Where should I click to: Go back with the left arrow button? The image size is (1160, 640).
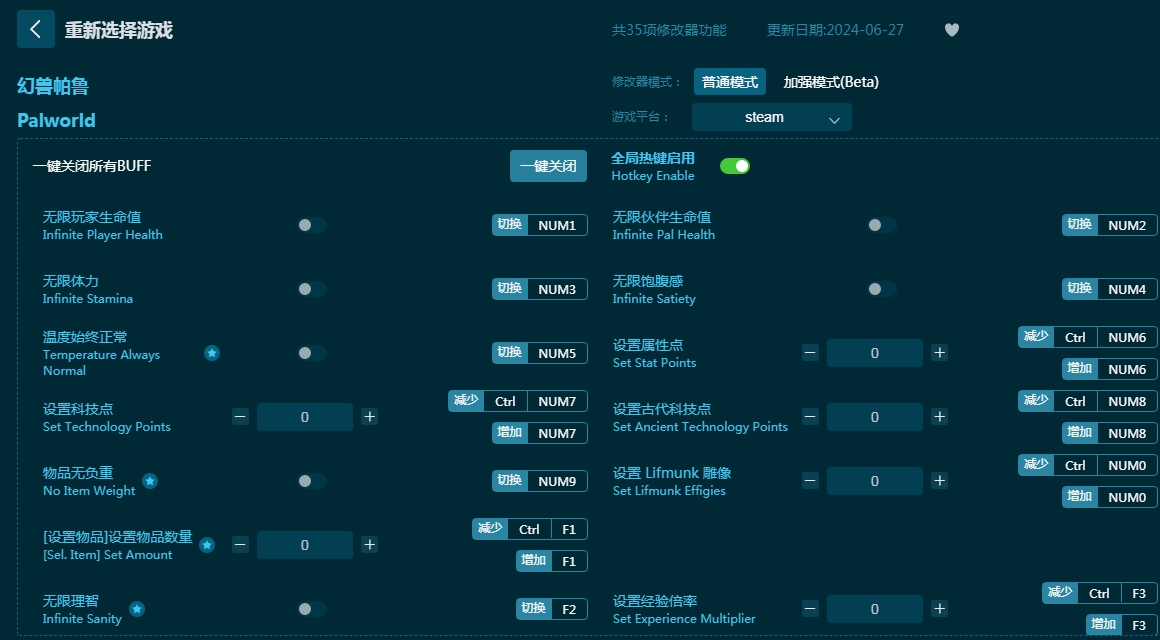pyautogui.click(x=36, y=30)
